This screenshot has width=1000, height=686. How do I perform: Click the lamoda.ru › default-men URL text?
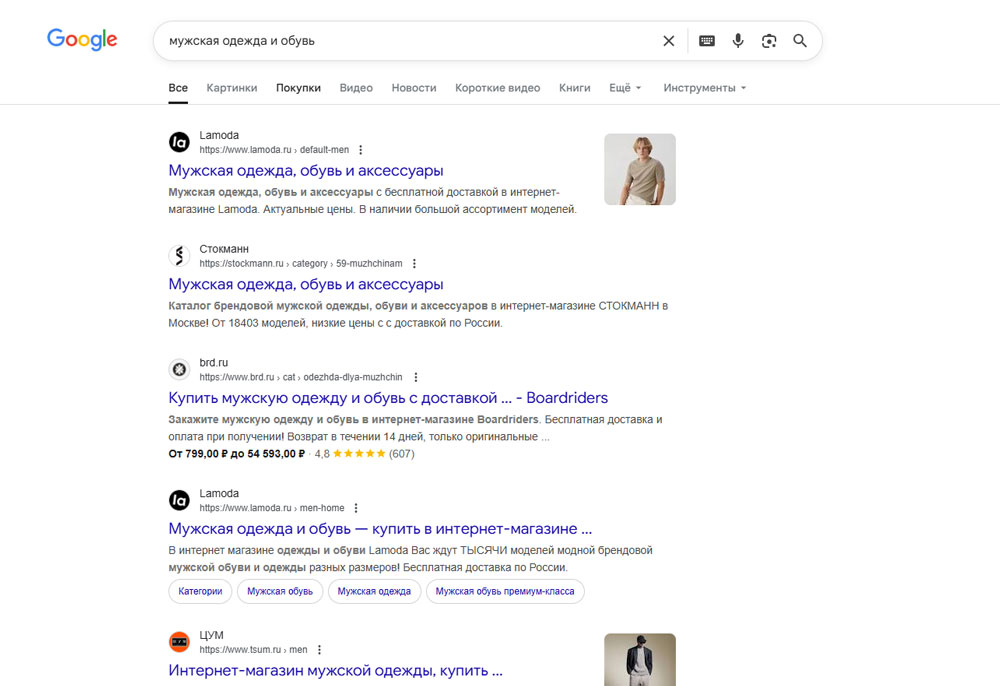pyautogui.click(x=274, y=150)
